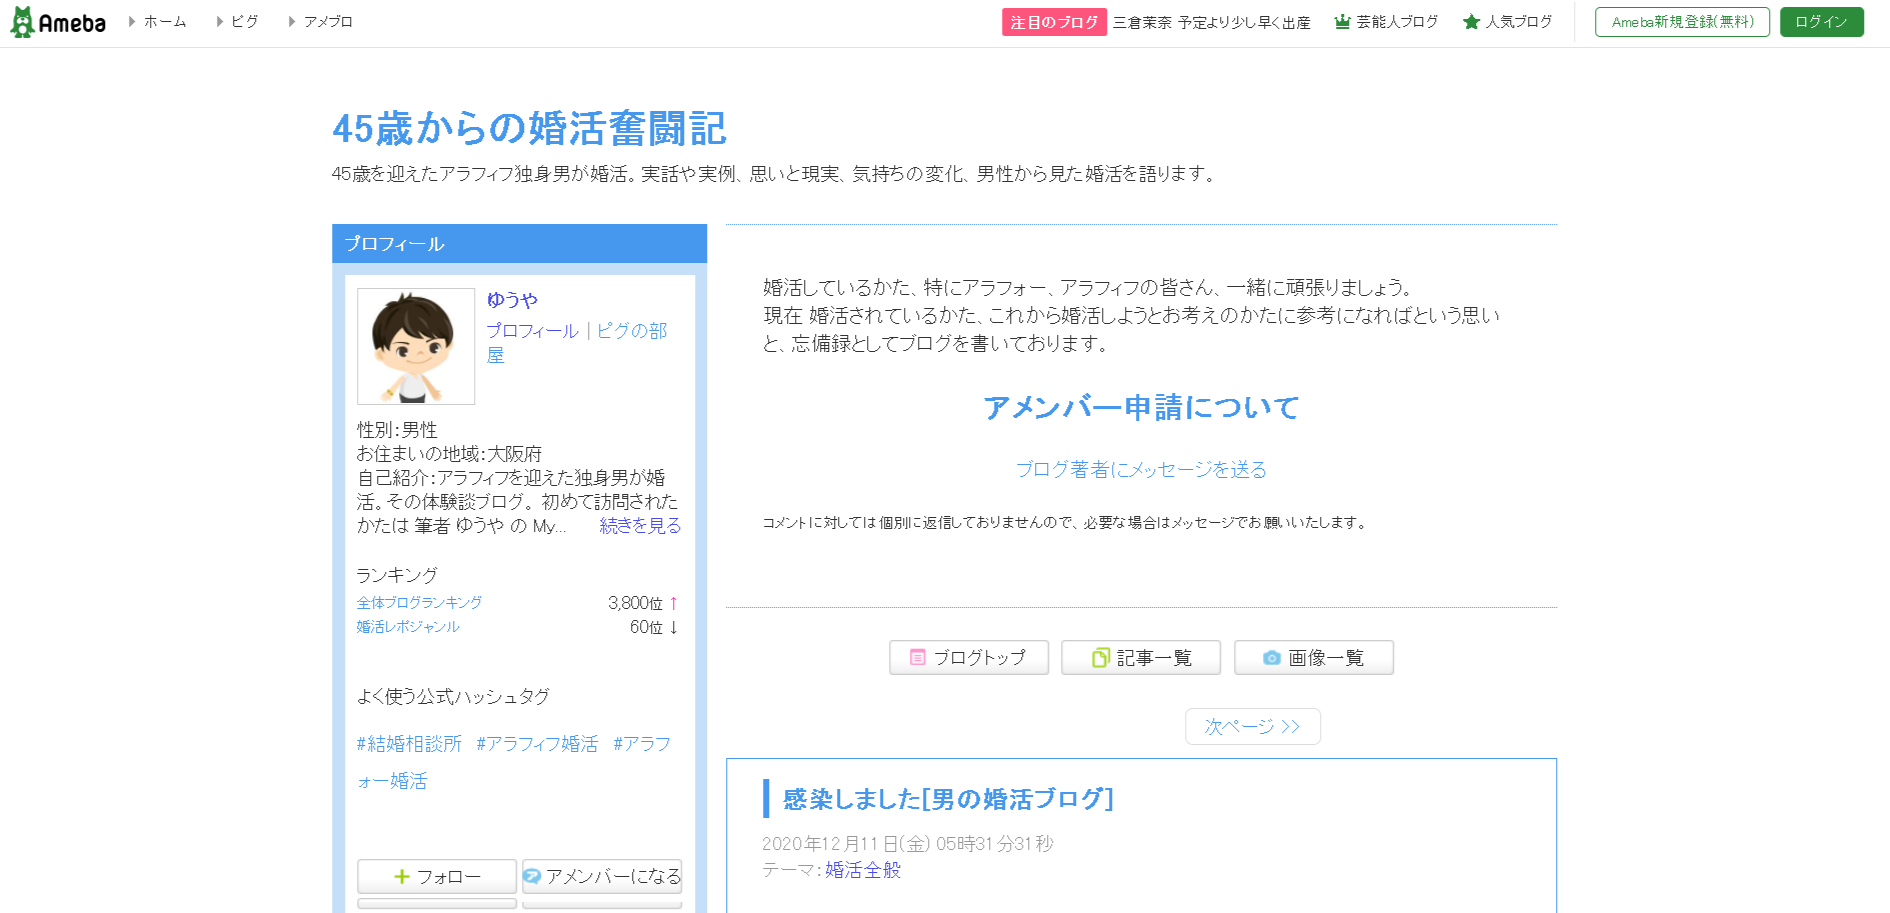The image size is (1890, 913).
Task: Open the ホーム menu item
Action: [165, 22]
